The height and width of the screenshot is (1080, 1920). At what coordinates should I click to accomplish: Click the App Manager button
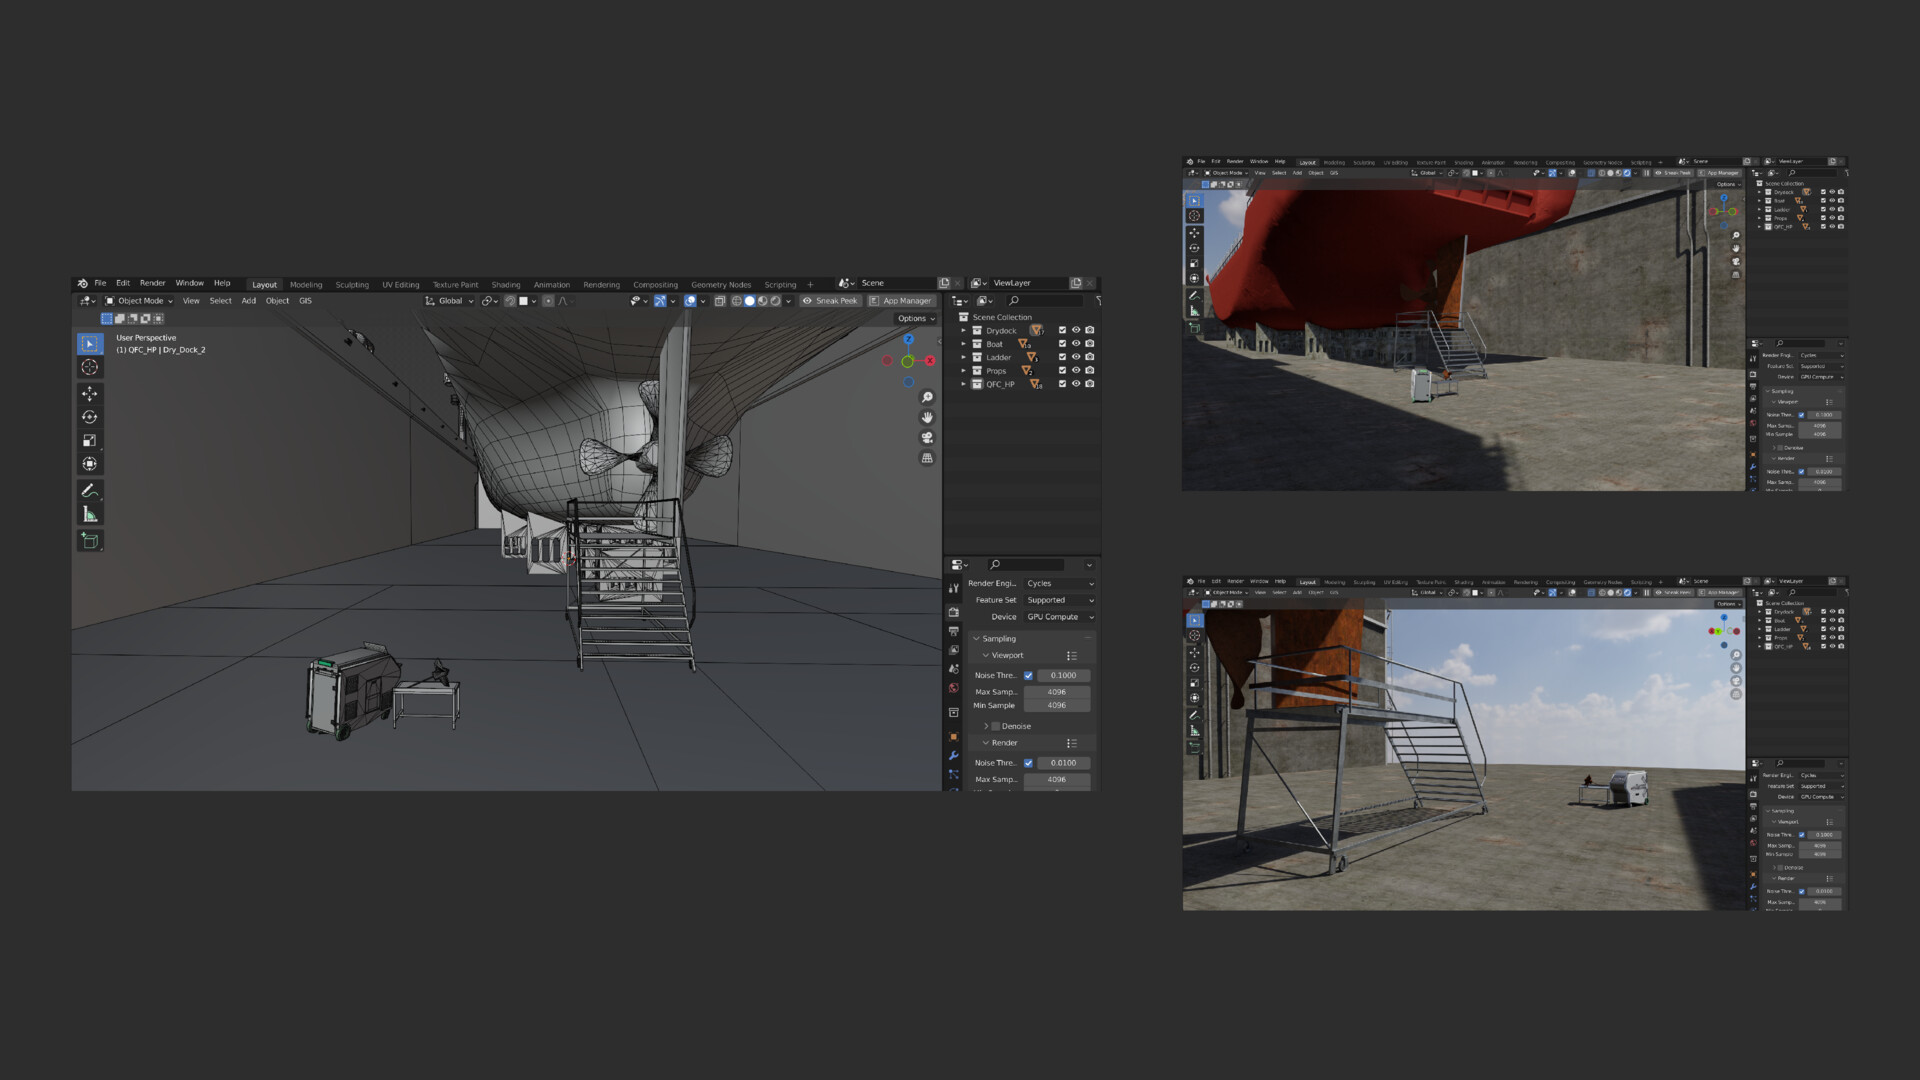(900, 300)
